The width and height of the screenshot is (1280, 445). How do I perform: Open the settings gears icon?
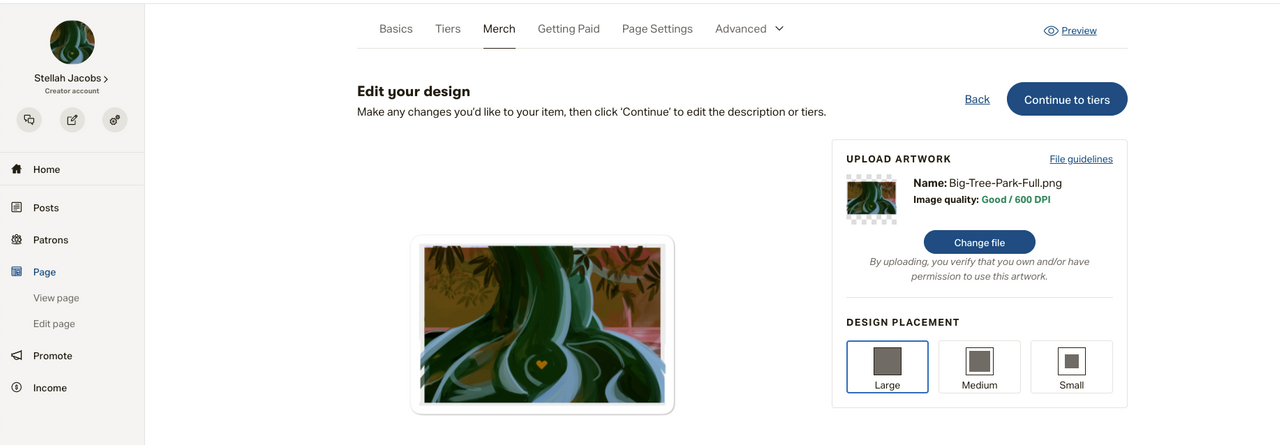coord(115,120)
